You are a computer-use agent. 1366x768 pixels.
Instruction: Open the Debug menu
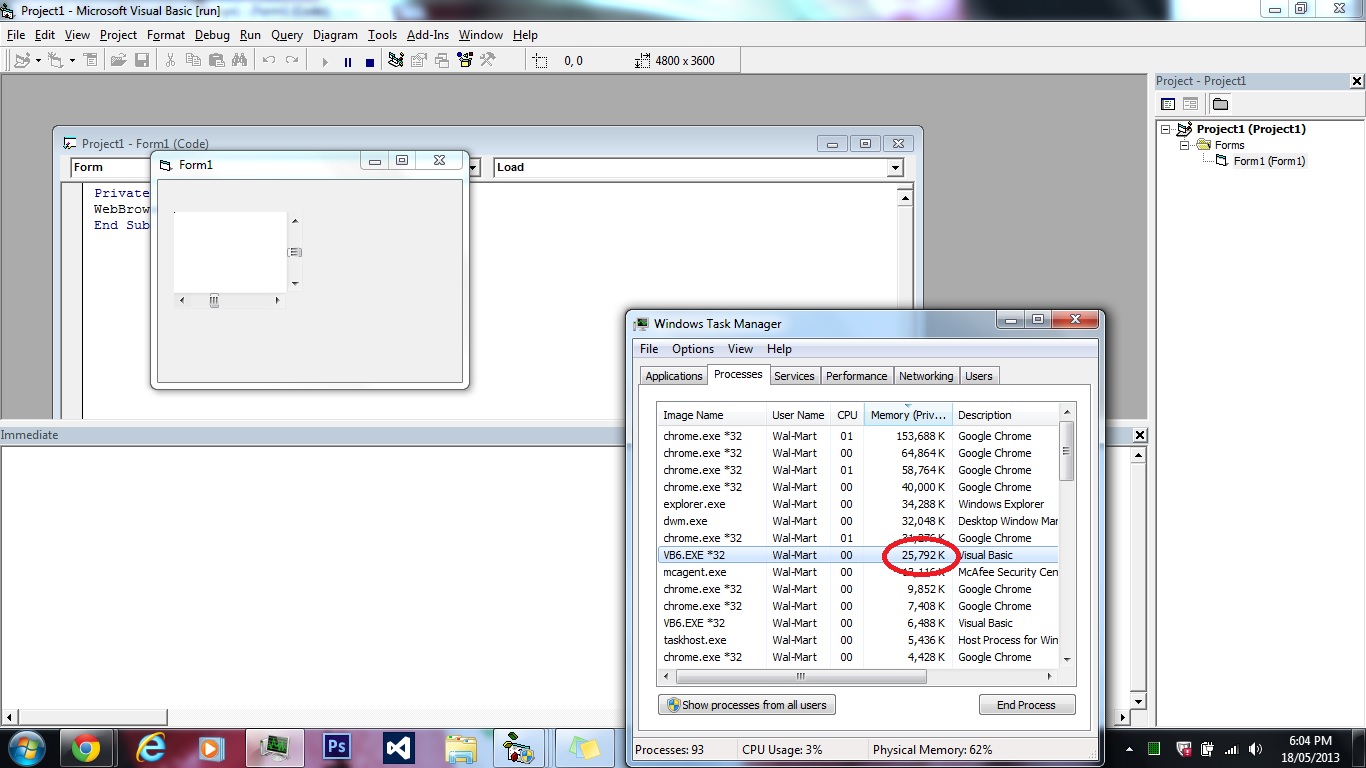(x=212, y=35)
